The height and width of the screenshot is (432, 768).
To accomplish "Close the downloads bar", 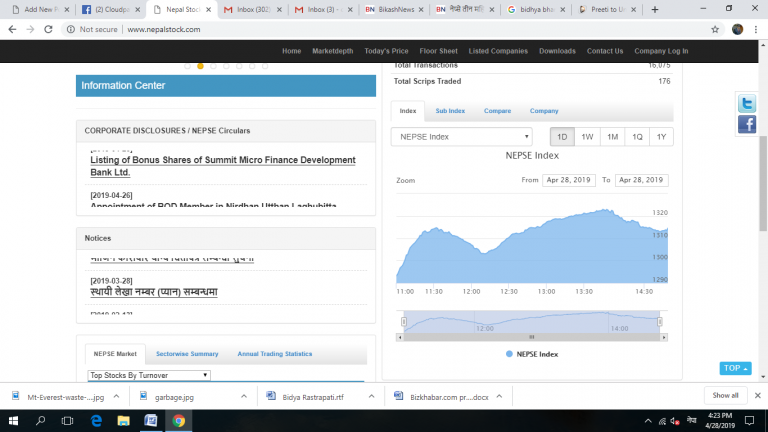I will tap(758, 395).
